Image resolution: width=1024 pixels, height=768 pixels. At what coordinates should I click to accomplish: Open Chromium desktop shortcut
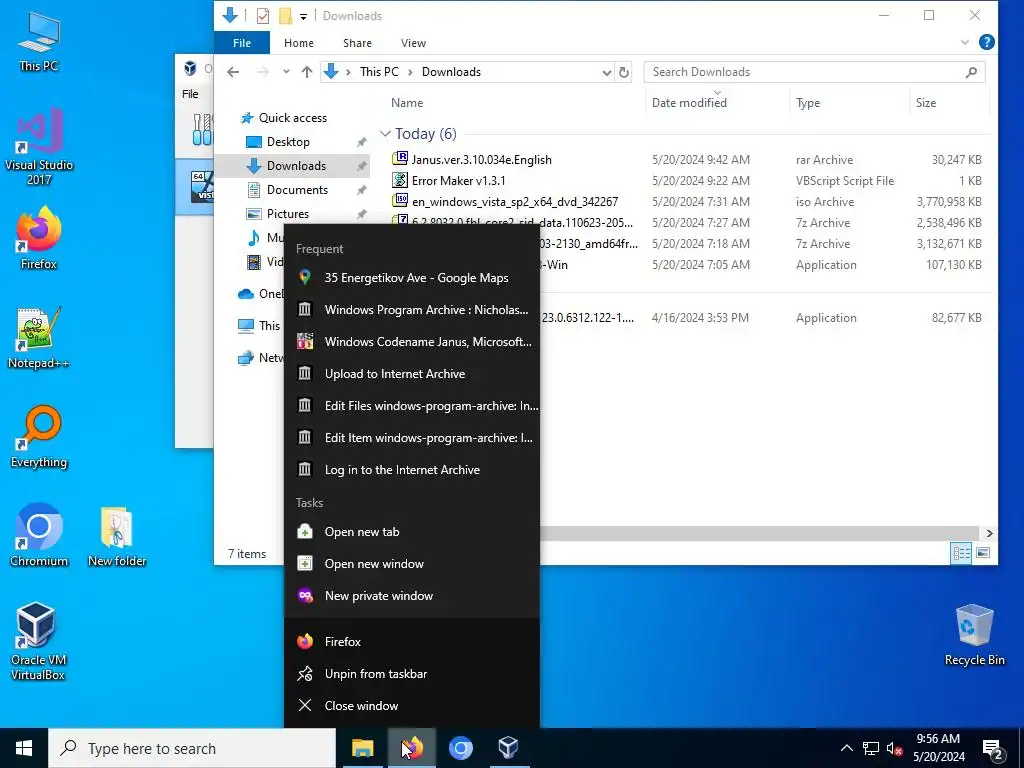pos(39,536)
